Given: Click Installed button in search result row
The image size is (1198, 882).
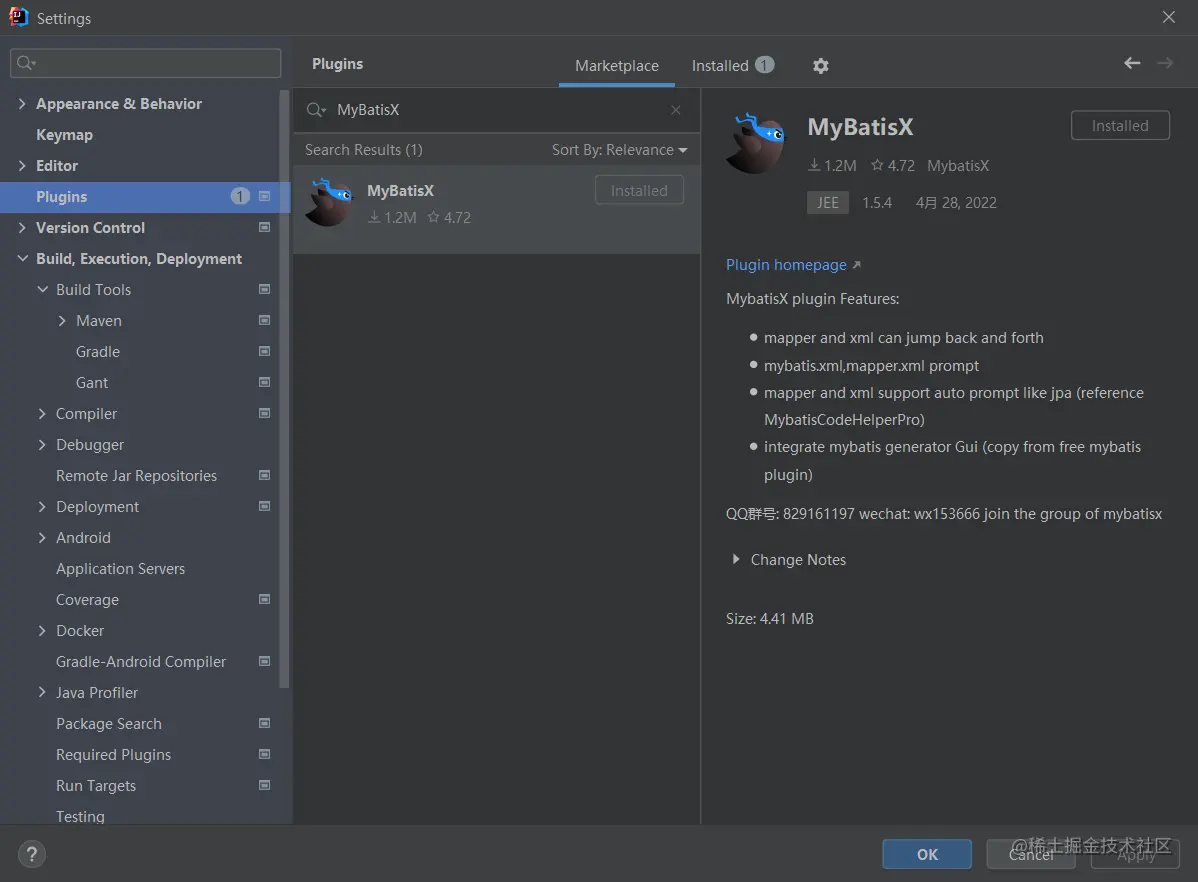Looking at the screenshot, I should tap(639, 190).
